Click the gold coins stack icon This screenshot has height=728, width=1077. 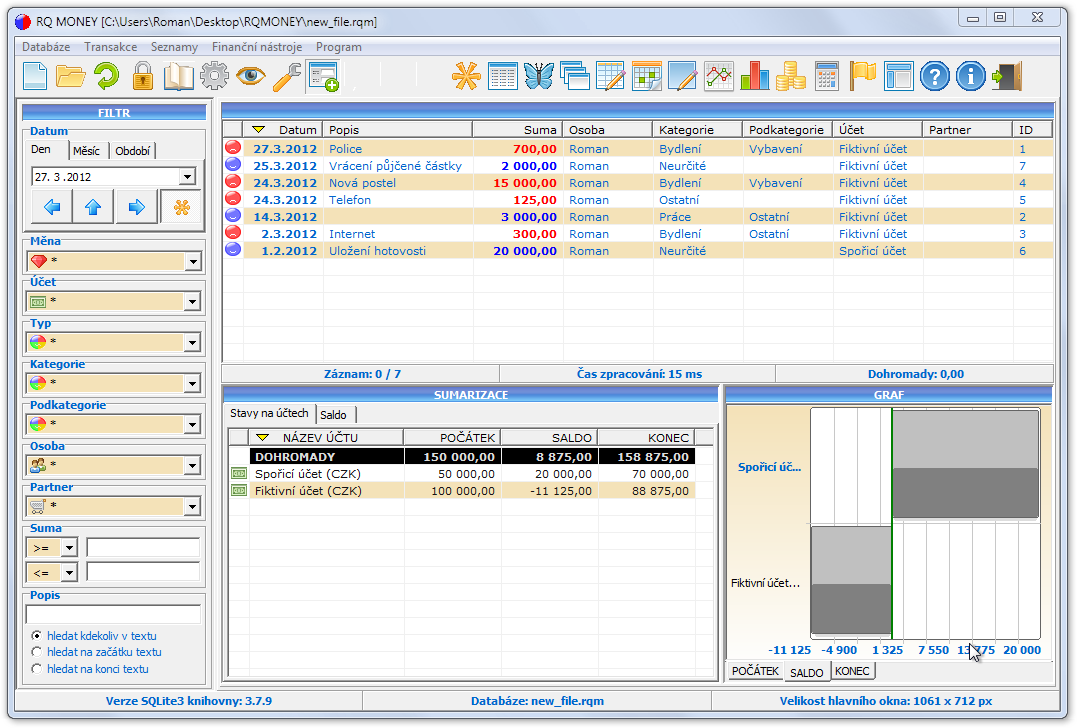(x=791, y=76)
